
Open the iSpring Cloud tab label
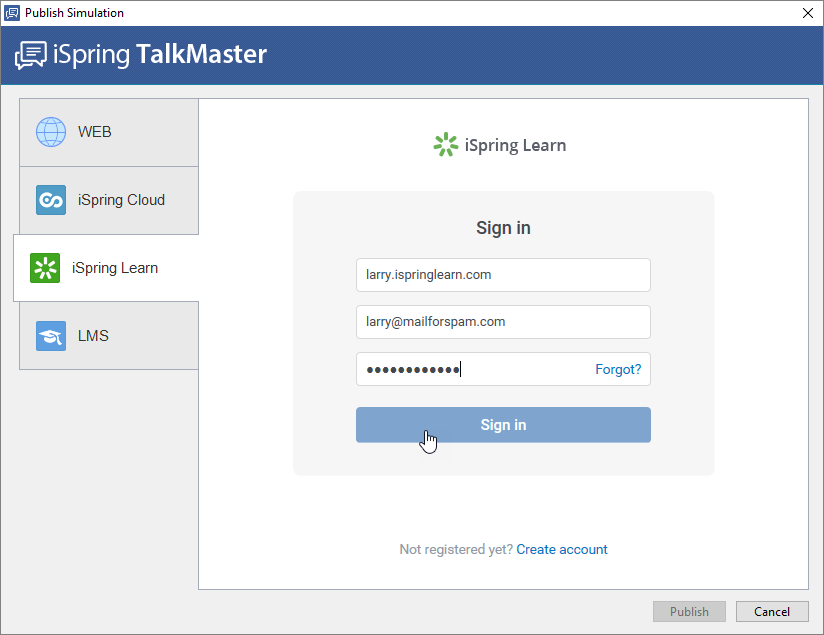click(121, 200)
